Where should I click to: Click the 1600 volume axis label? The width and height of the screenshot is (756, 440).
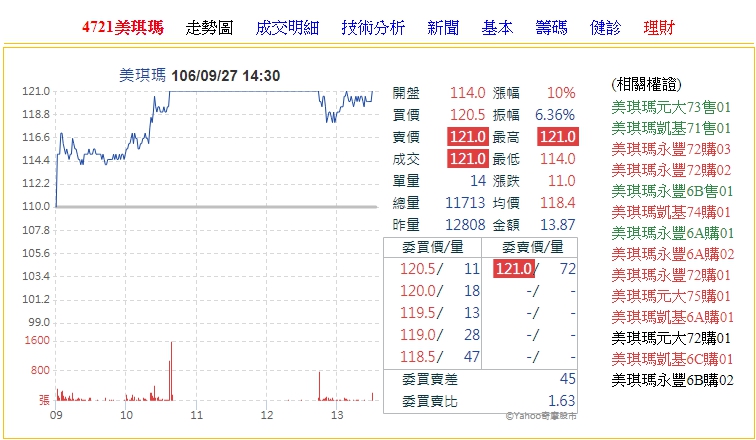[37, 340]
